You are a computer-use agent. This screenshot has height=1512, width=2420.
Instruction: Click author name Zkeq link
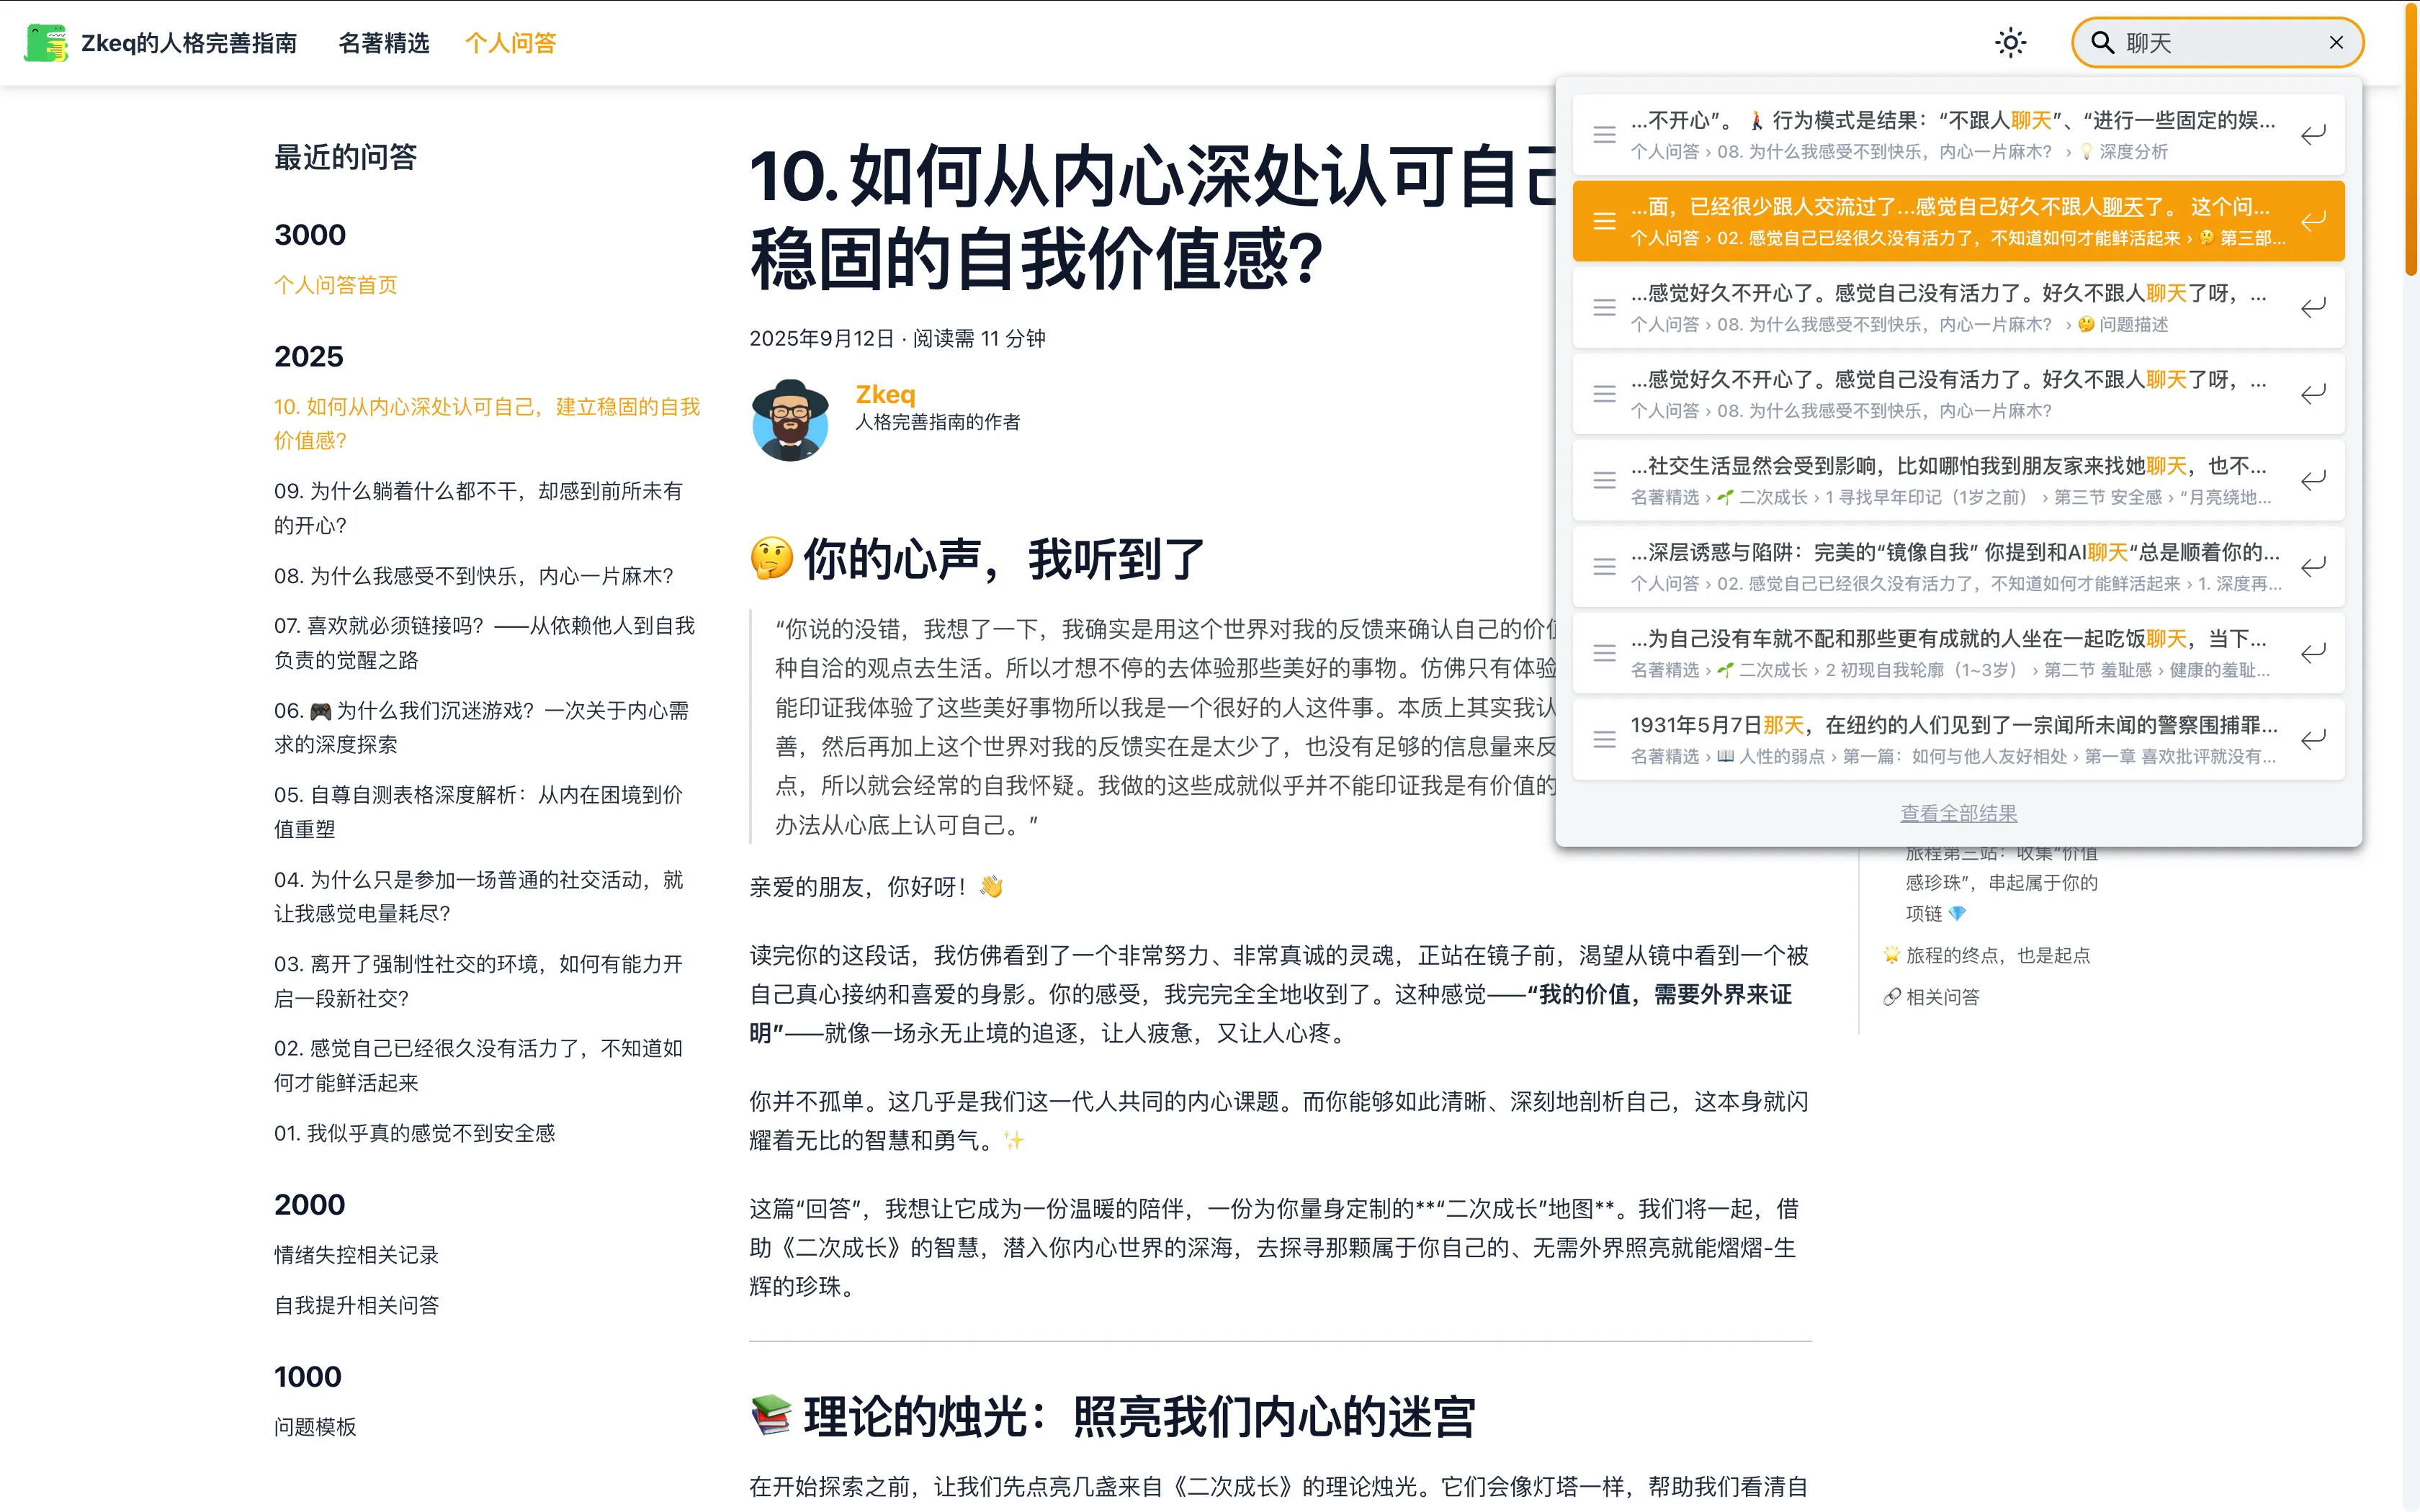pos(885,394)
